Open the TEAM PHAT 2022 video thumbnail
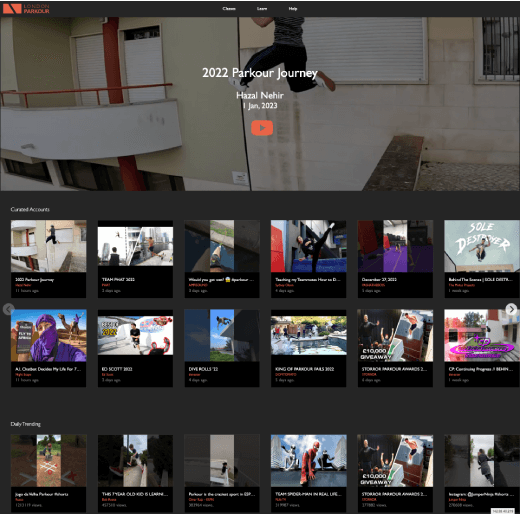This screenshot has width=520, height=514. [135, 246]
